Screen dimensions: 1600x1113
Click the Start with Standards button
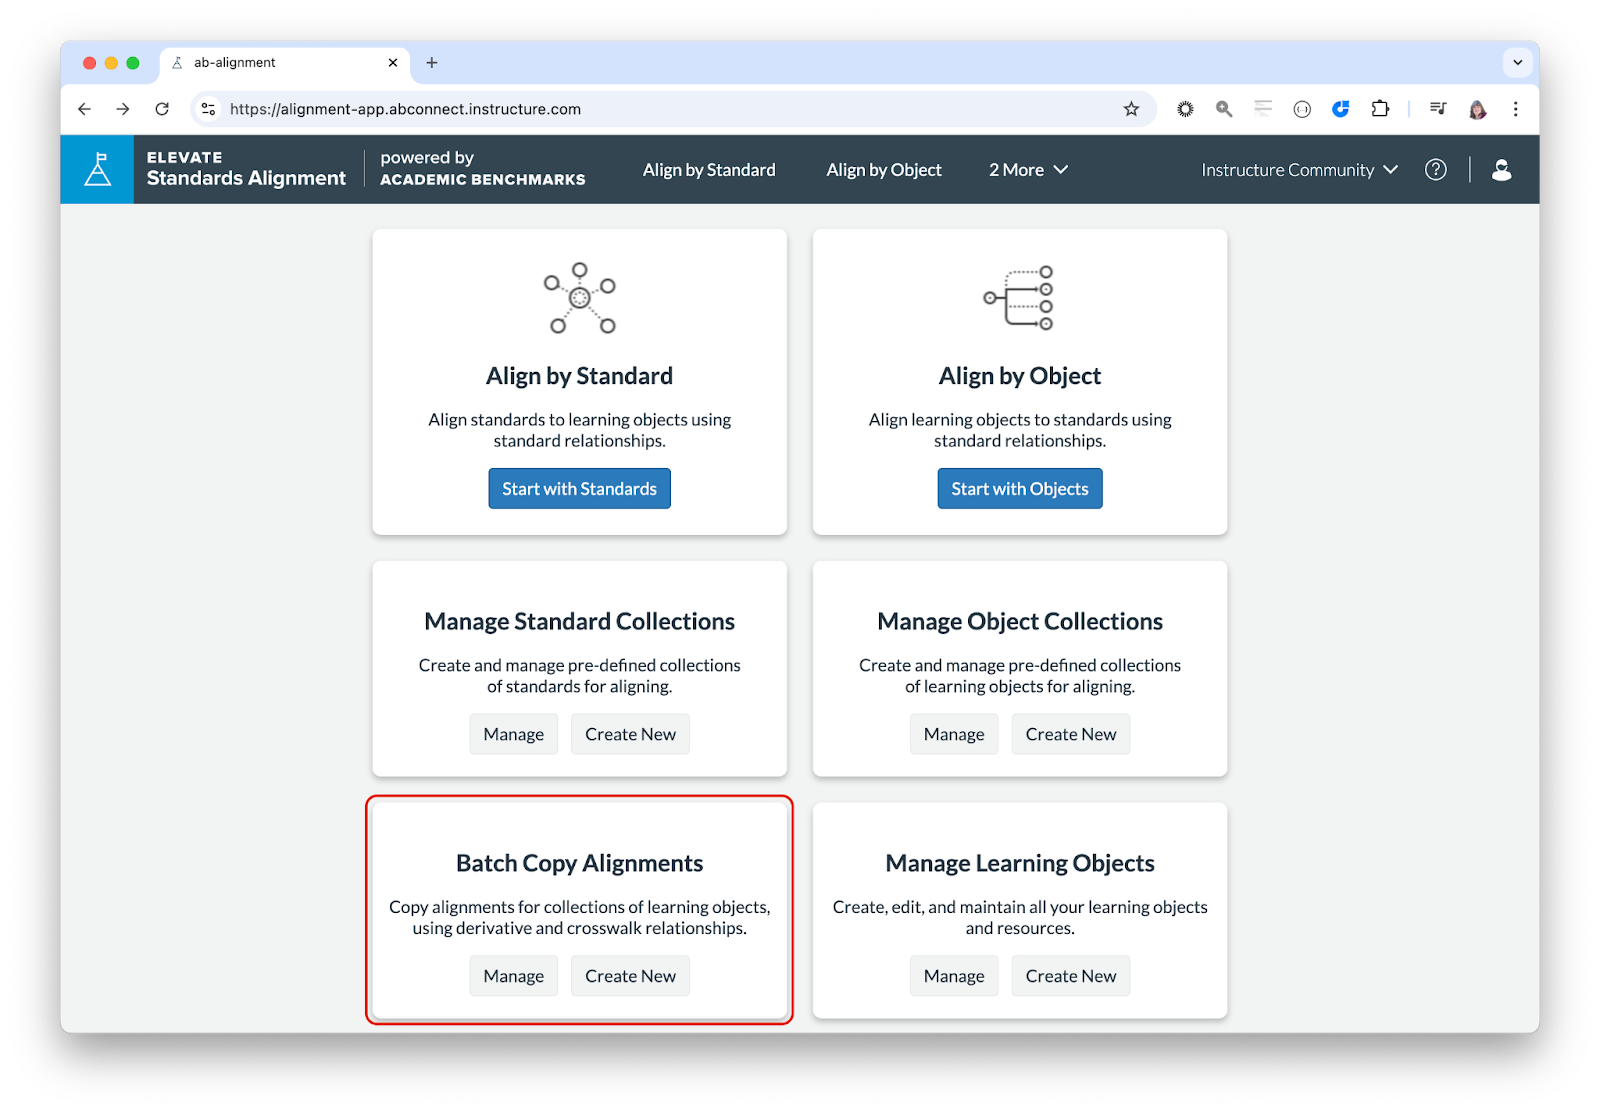click(579, 489)
